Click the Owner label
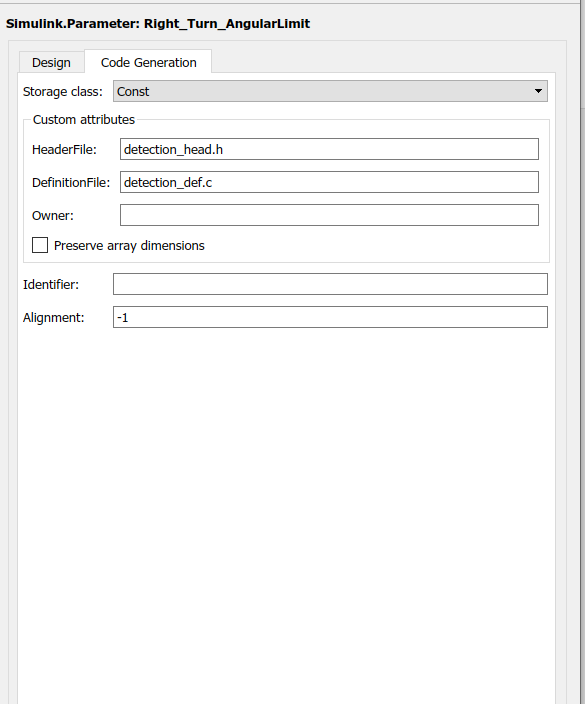 pos(53,216)
